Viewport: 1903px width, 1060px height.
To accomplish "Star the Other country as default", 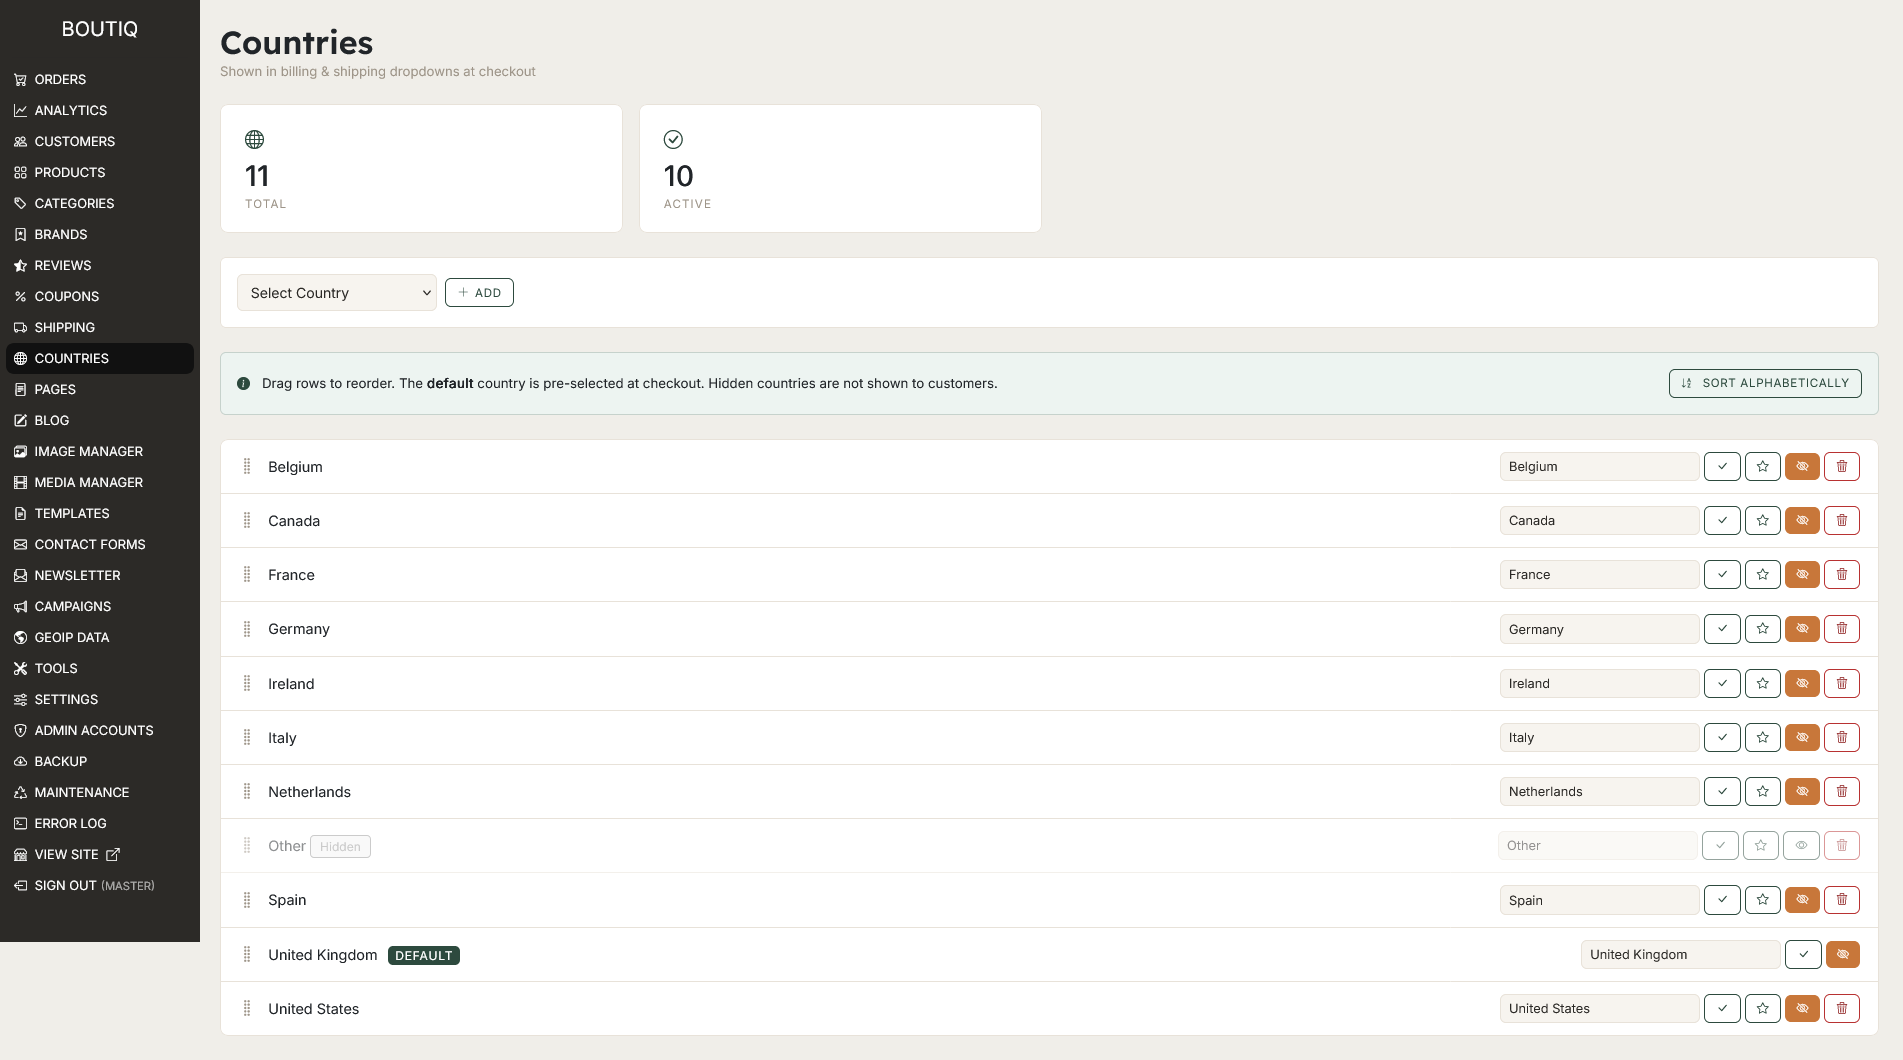I will [x=1760, y=846].
